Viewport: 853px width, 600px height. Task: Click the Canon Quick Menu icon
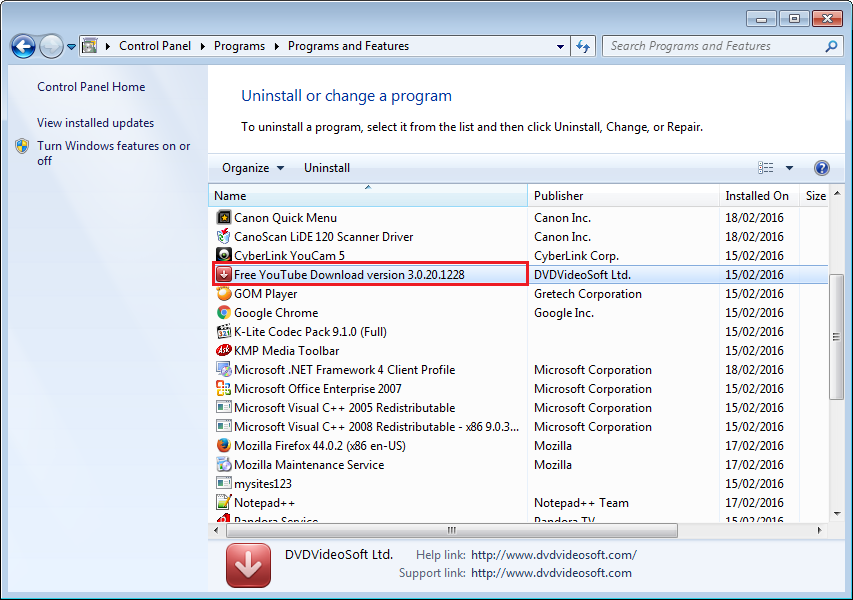pyautogui.click(x=224, y=218)
